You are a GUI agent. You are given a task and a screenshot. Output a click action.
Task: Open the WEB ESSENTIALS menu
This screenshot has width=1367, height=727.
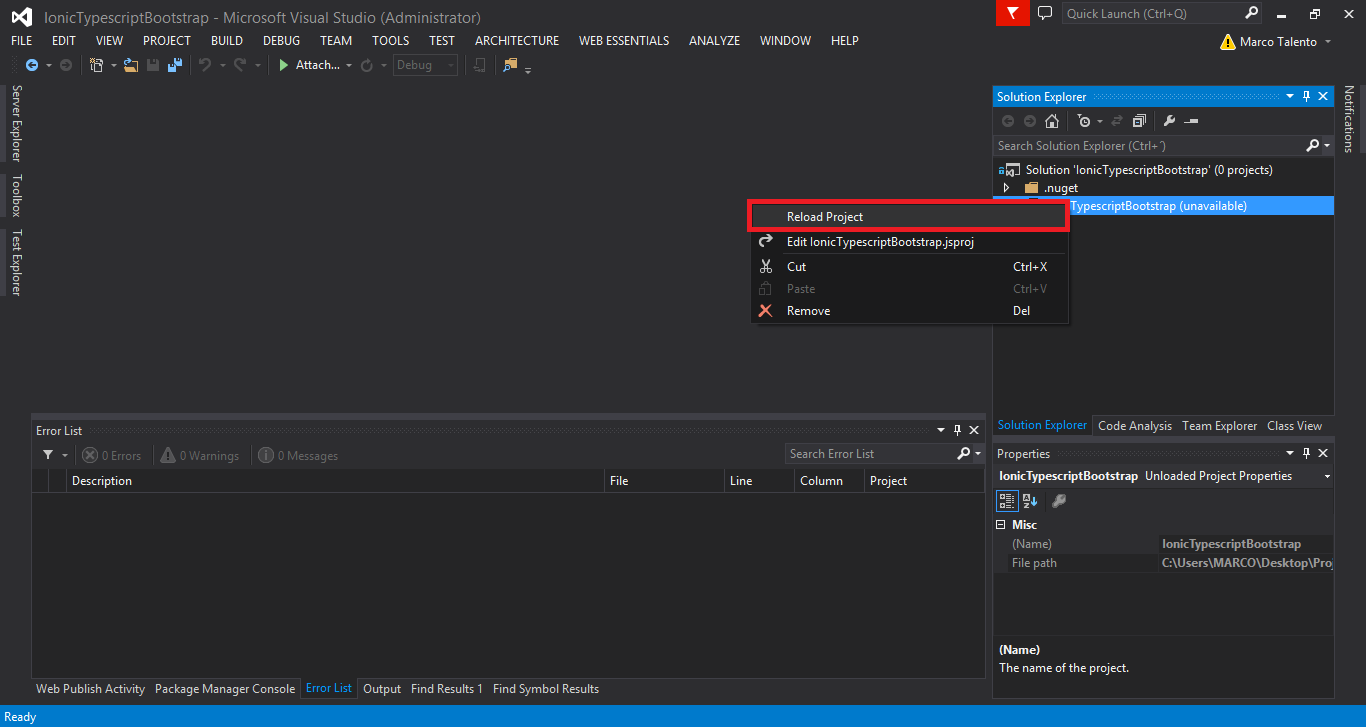click(x=624, y=41)
